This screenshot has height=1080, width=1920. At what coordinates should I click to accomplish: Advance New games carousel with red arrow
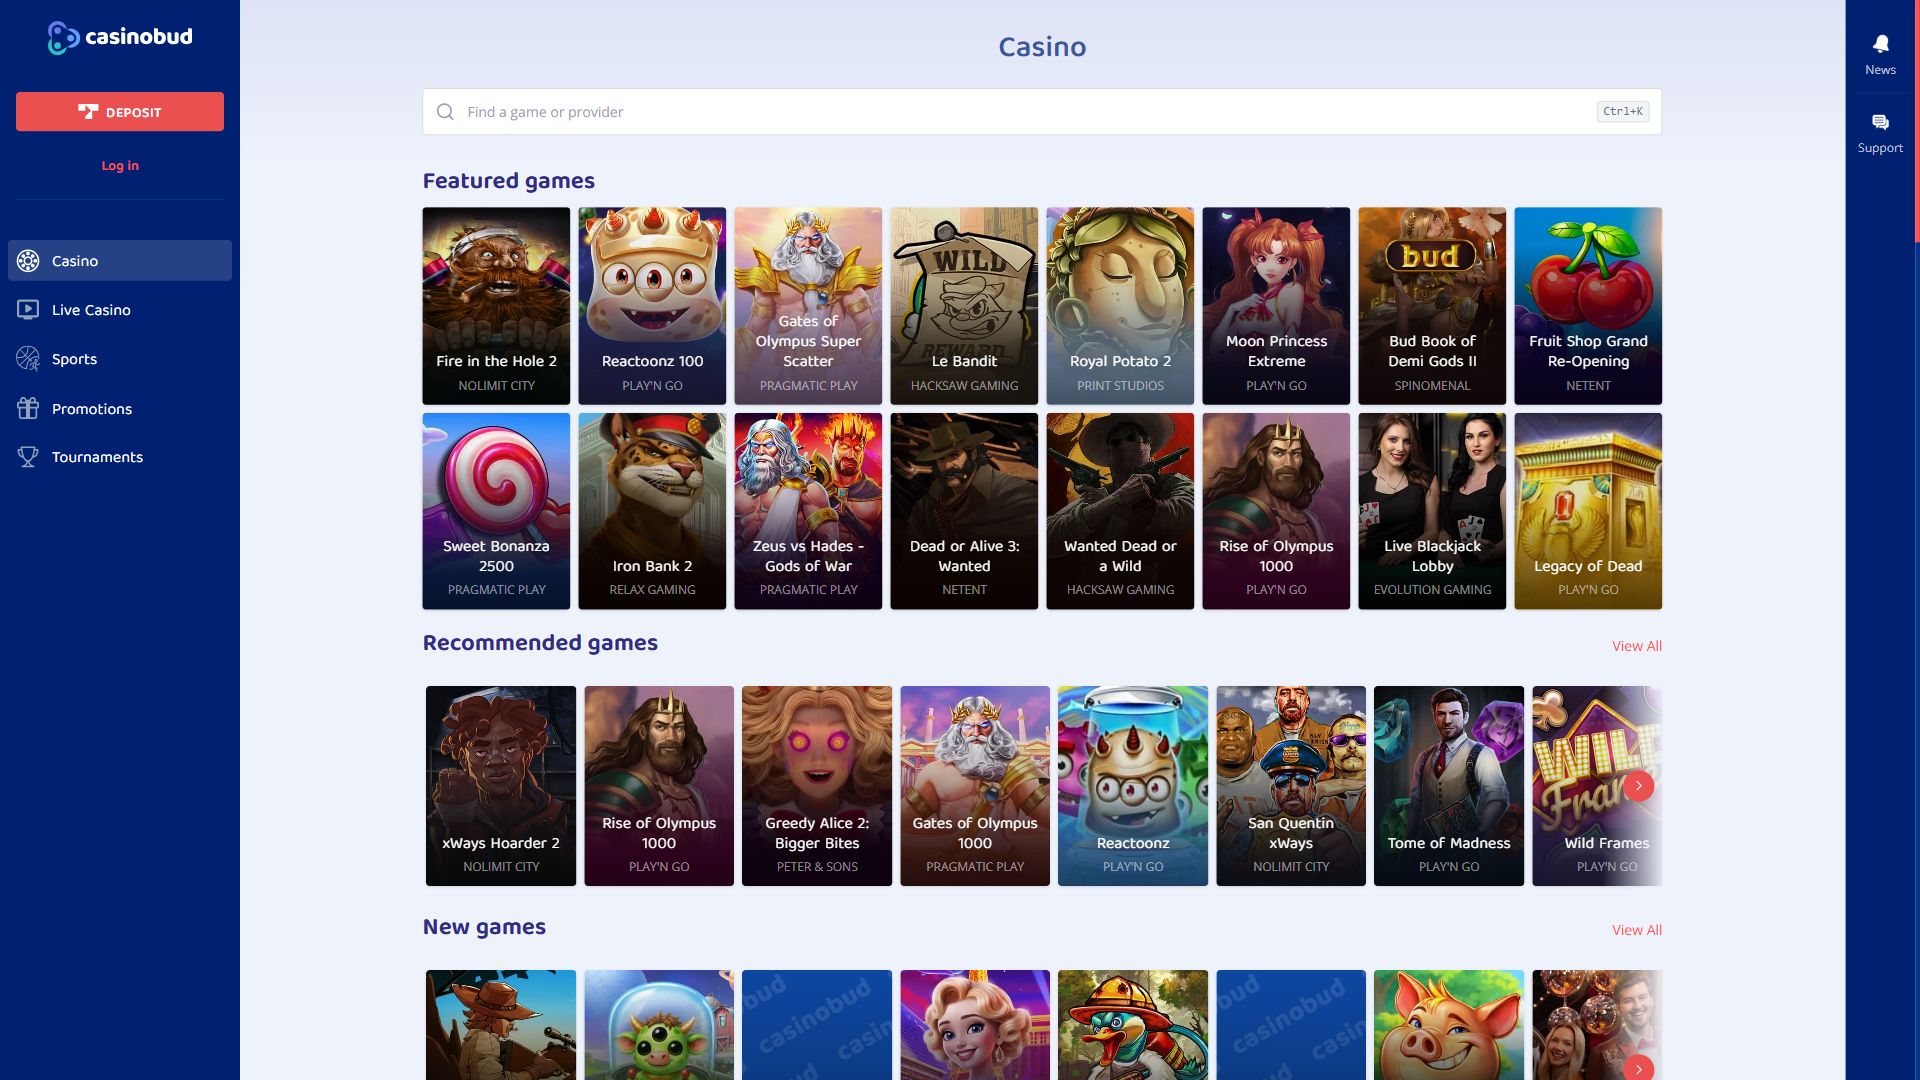pos(1638,1067)
